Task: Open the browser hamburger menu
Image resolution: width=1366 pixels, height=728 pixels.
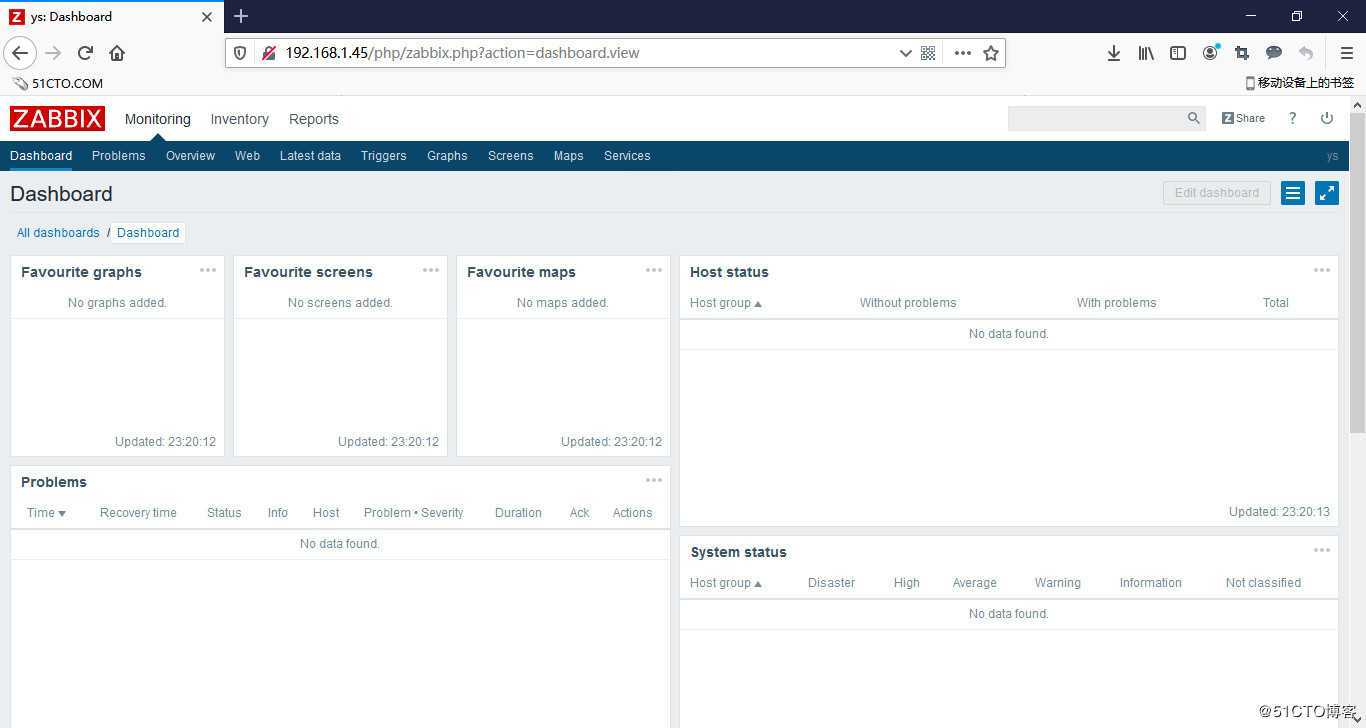Action: [x=1347, y=53]
